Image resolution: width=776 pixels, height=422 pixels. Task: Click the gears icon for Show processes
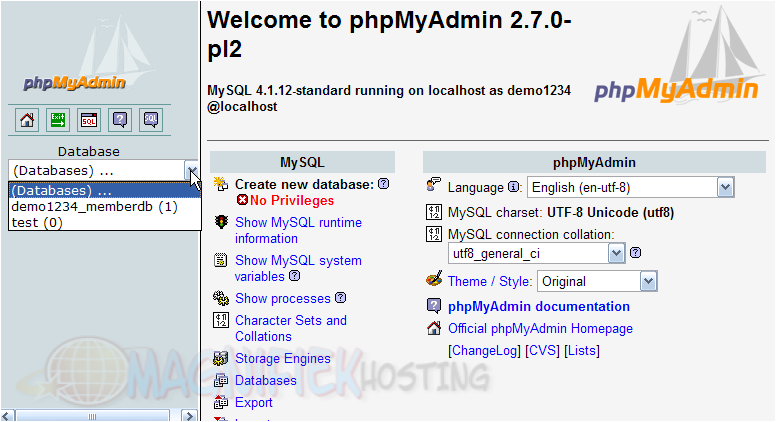click(221, 298)
